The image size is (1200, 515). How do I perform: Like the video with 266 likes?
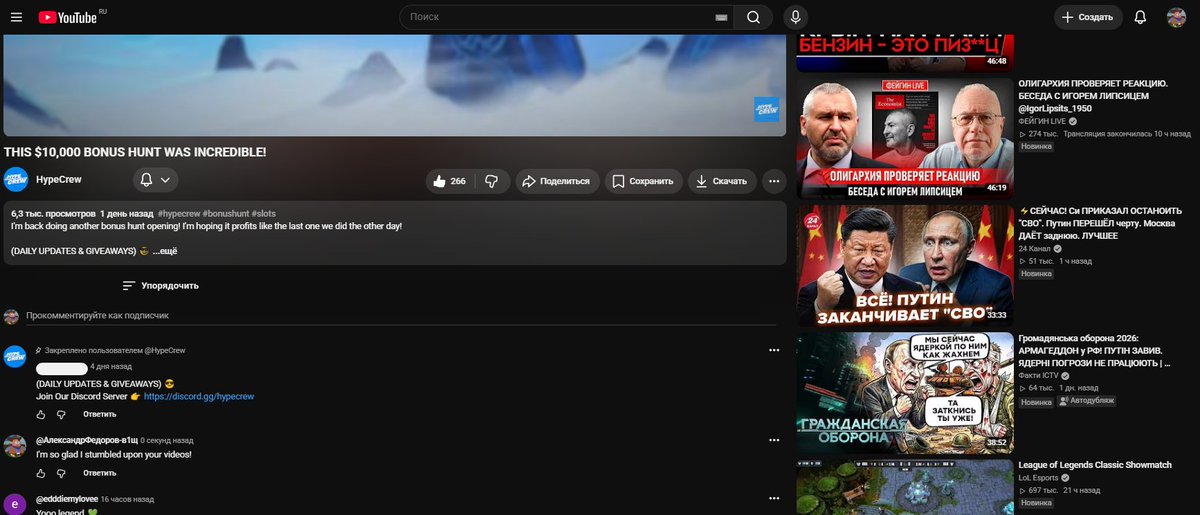449,181
